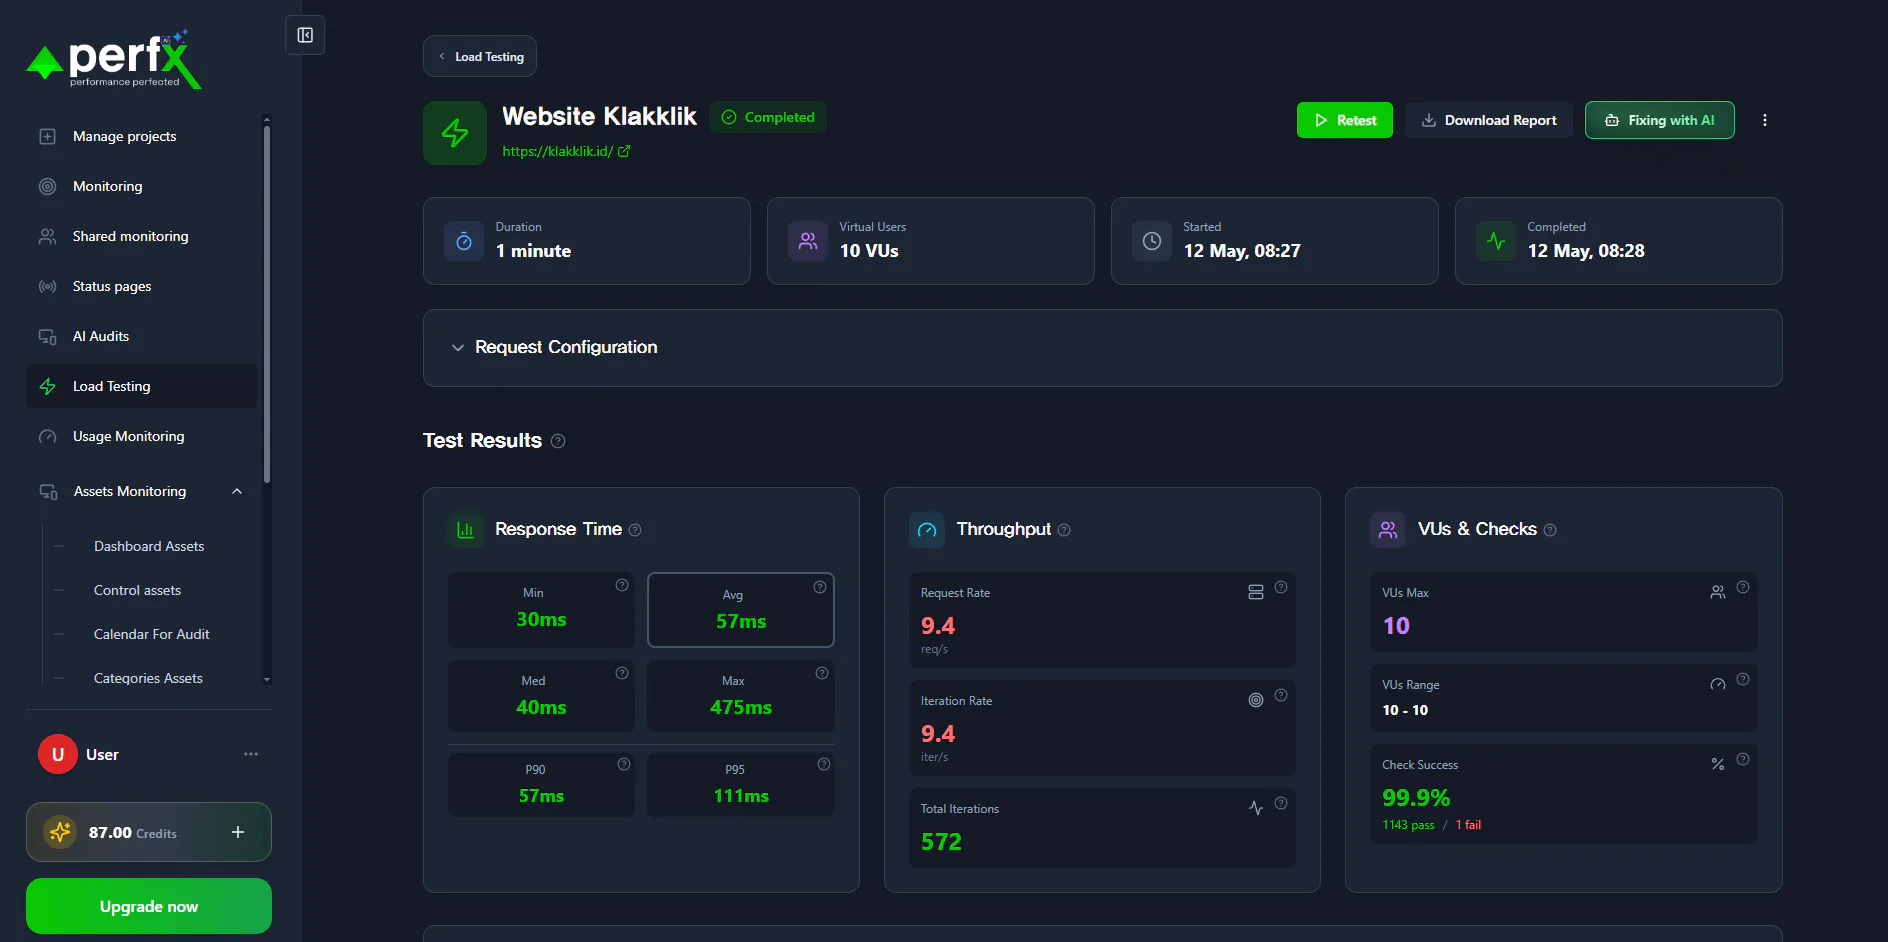The image size is (1888, 942).
Task: Click the Completed status badge
Action: [768, 117]
